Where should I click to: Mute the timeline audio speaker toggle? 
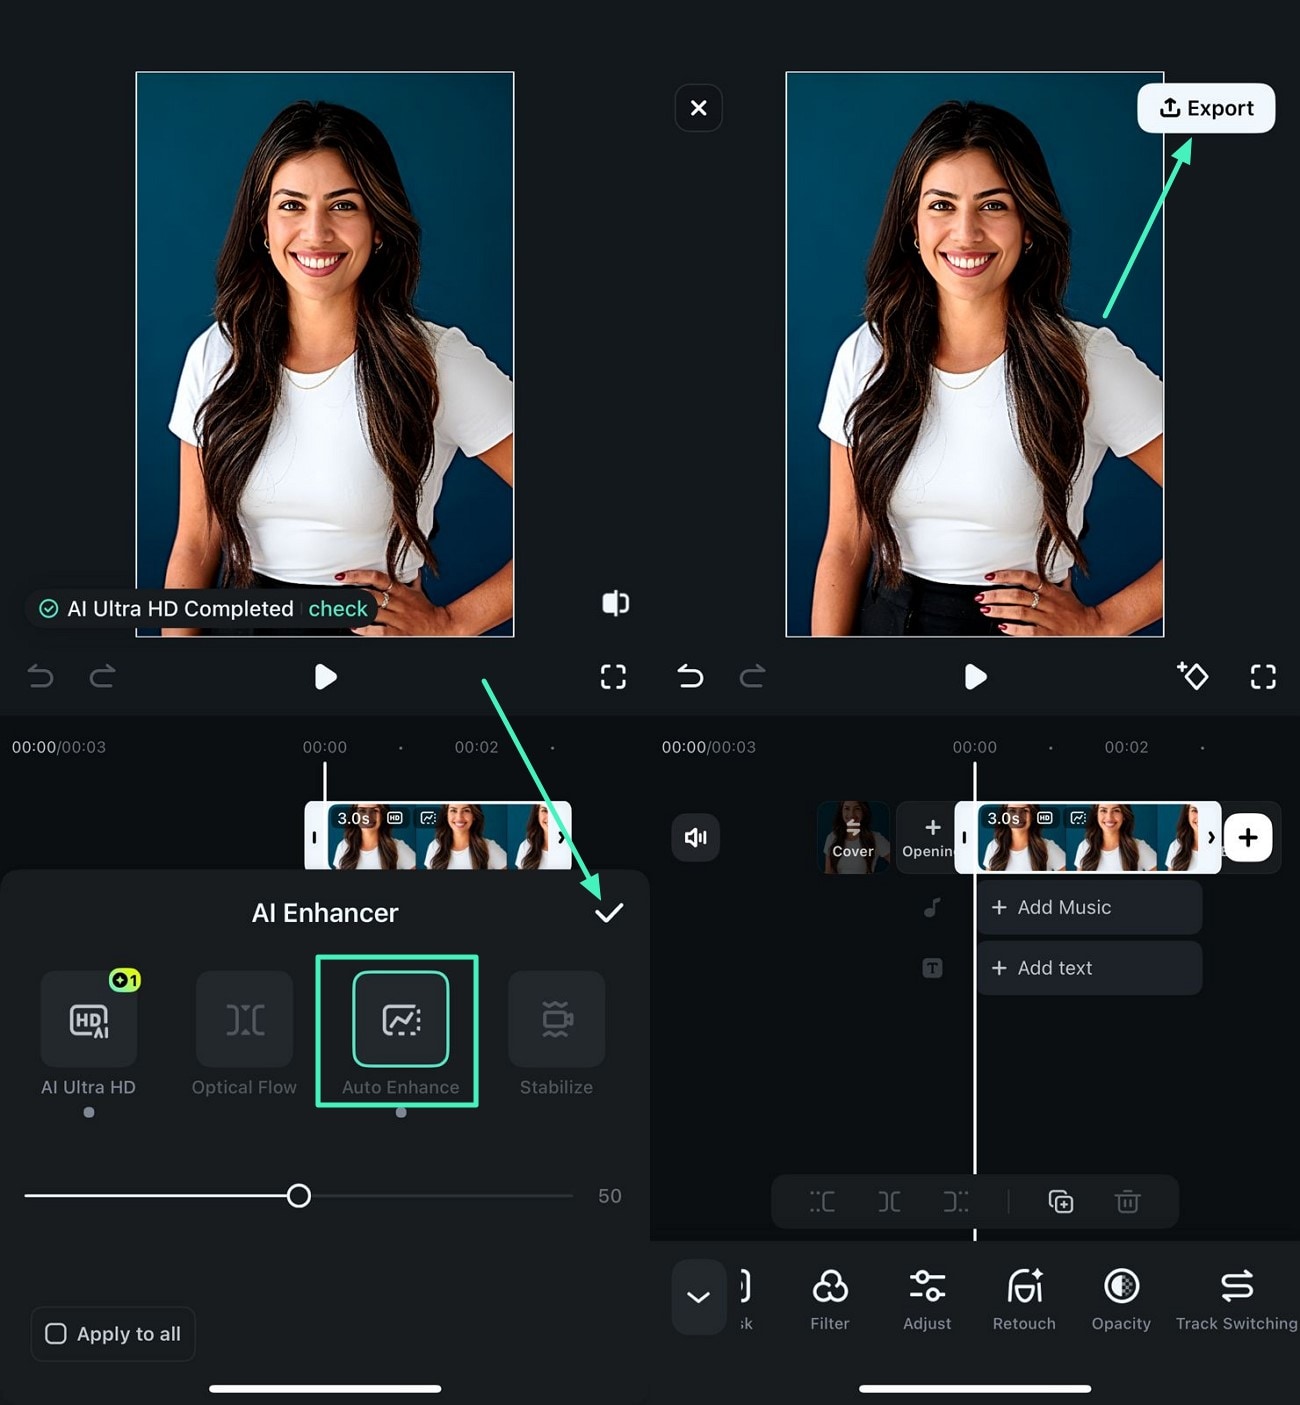click(696, 838)
